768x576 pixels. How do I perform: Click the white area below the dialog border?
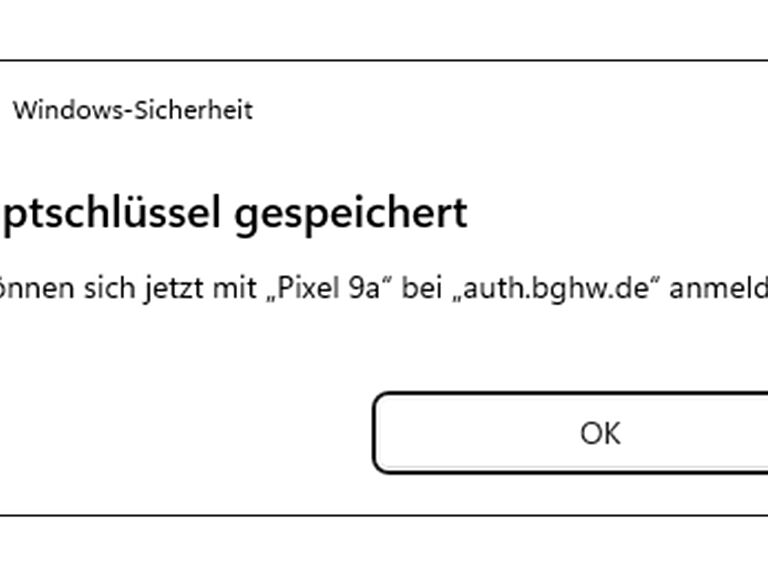[x=384, y=548]
